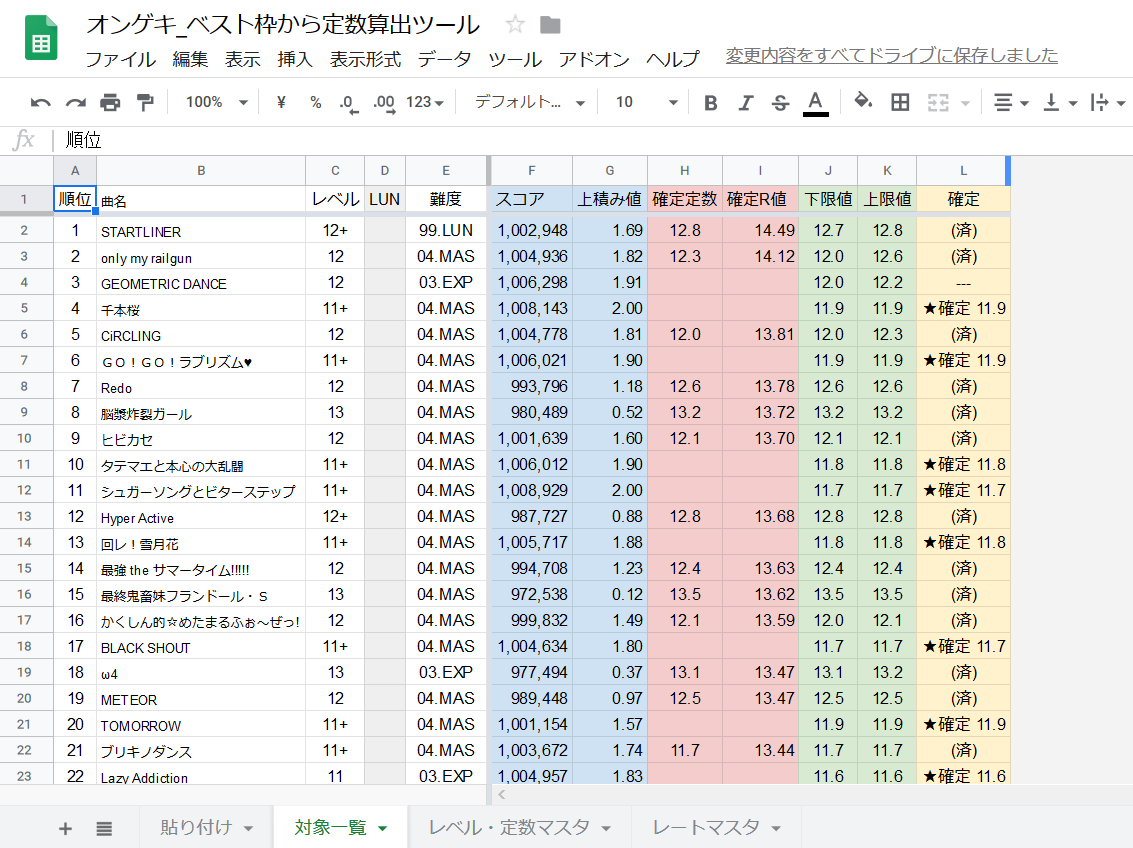
Task: Open the アドオン menu
Action: pyautogui.click(x=593, y=59)
